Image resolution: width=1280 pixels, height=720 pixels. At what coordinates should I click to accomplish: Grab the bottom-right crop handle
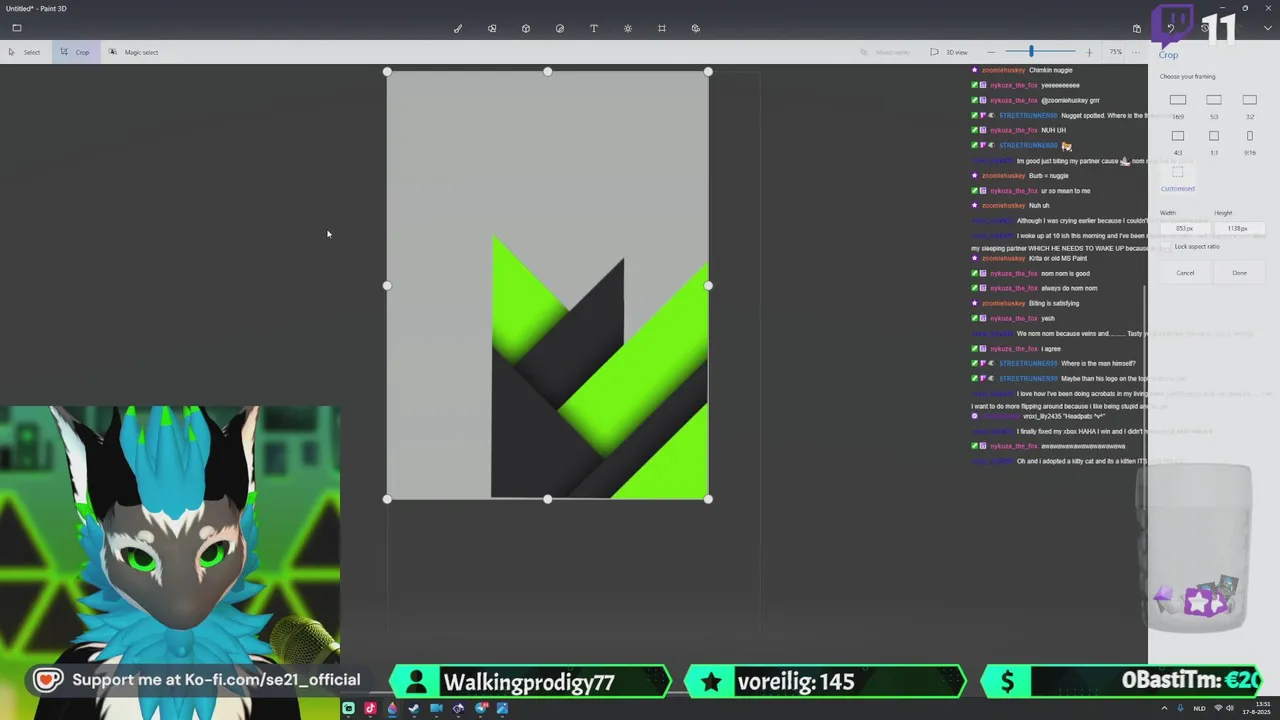coord(708,499)
